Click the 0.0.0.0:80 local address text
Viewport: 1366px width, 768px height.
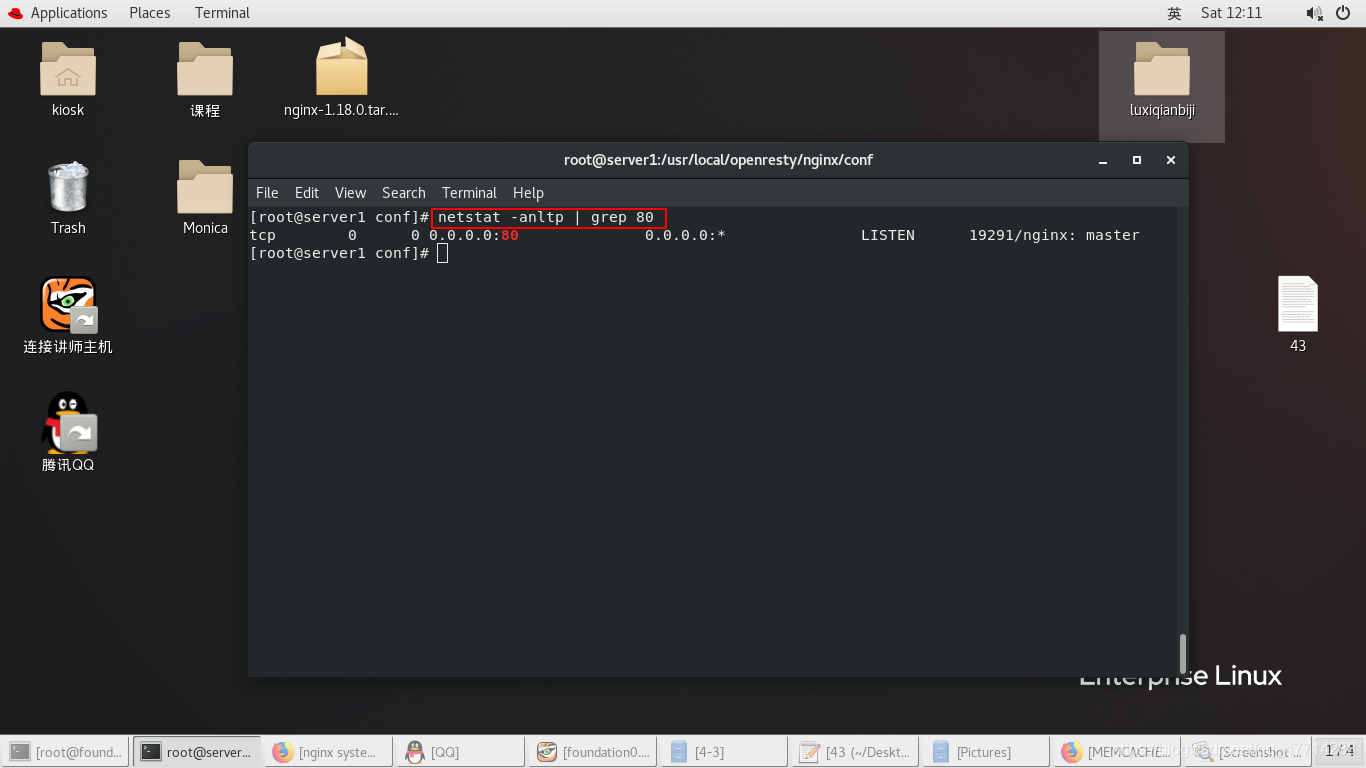pos(474,235)
